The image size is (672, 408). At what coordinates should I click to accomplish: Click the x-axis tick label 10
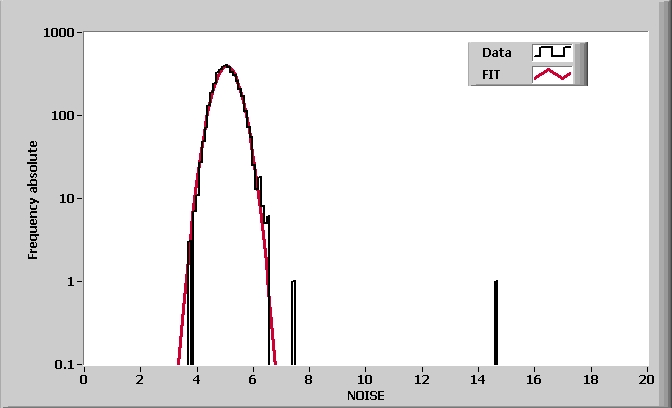[365, 380]
